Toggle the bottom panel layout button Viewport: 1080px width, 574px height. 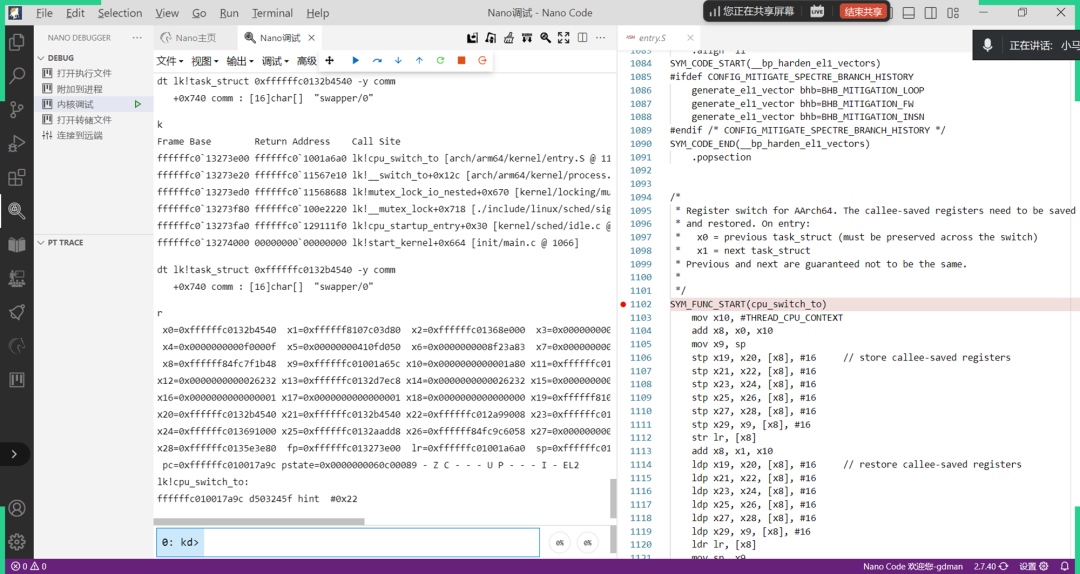(x=908, y=13)
